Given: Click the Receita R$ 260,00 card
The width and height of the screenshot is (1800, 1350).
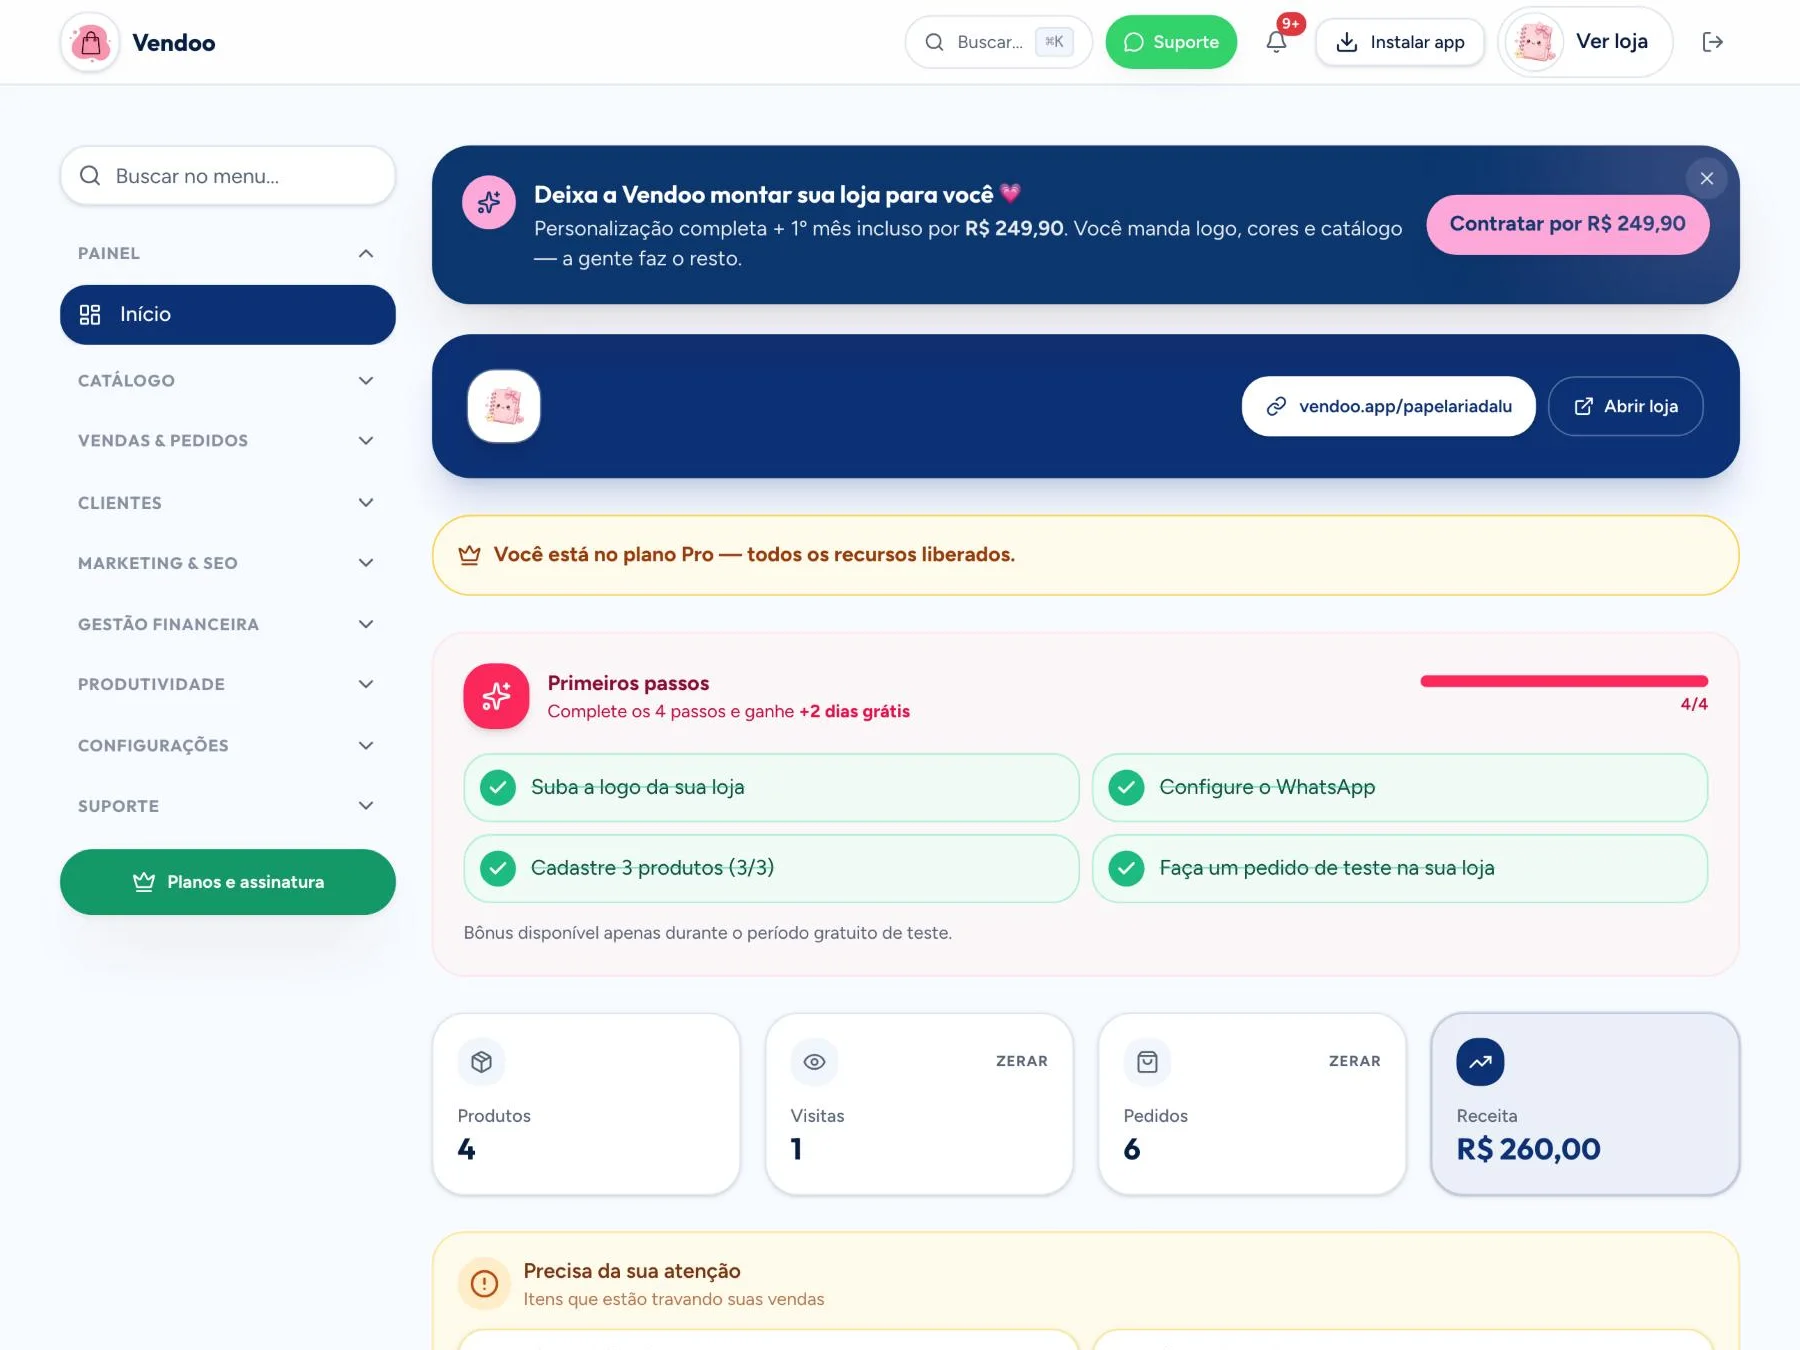Looking at the screenshot, I should pos(1585,1104).
